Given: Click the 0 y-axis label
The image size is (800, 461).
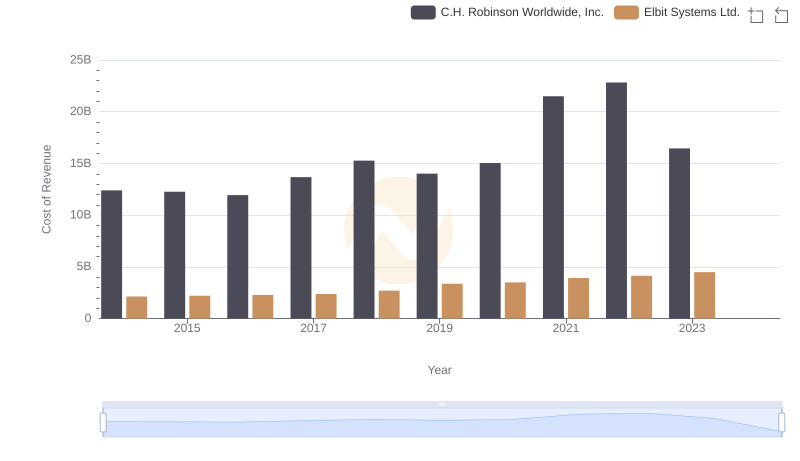Looking at the screenshot, I should pyautogui.click(x=88, y=318).
